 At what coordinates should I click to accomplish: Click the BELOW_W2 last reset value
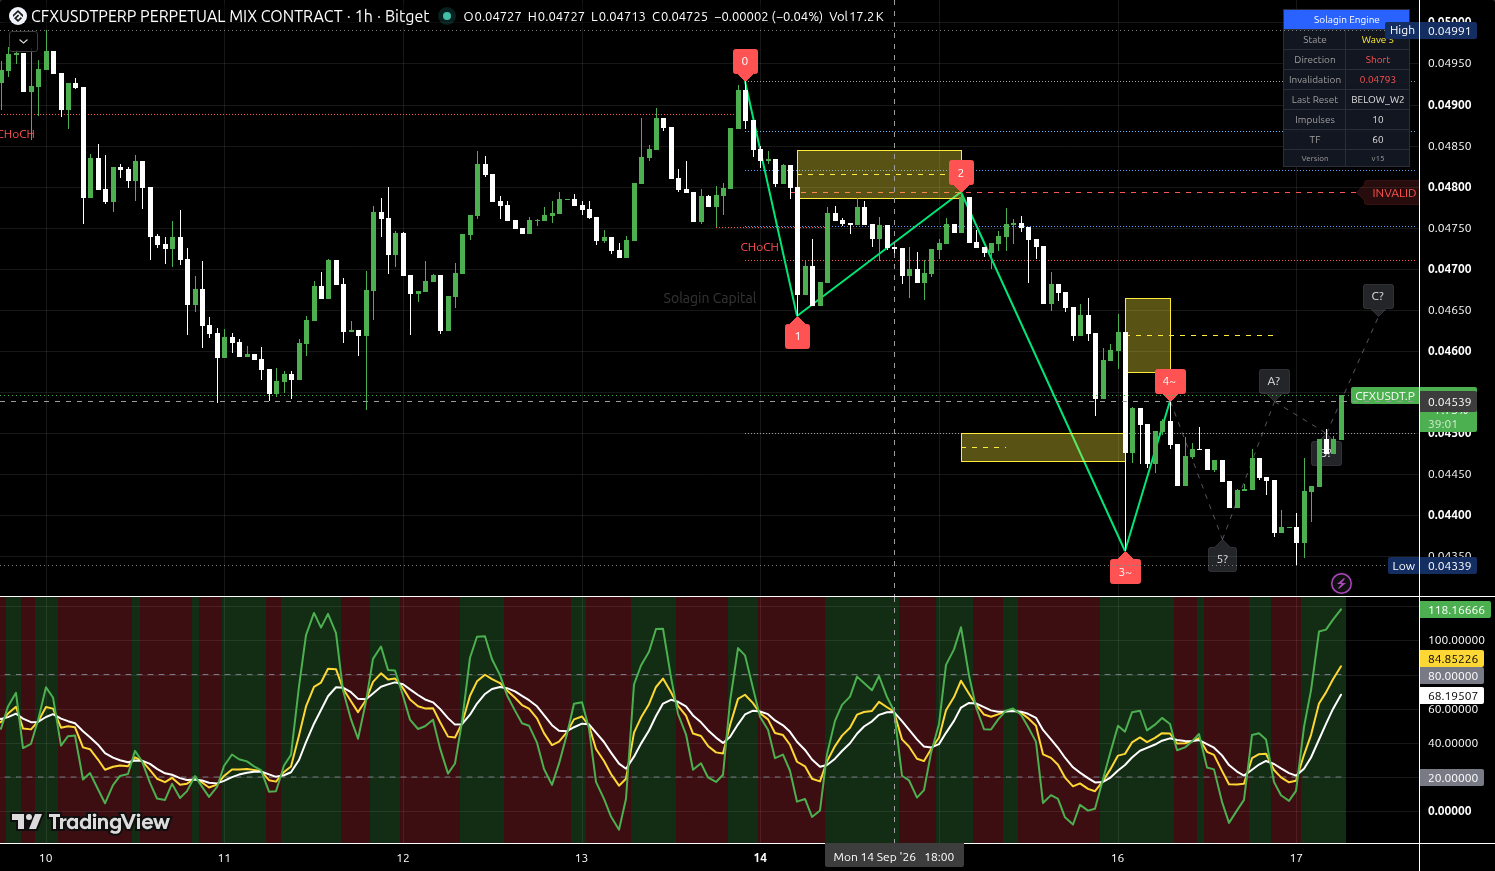(1377, 100)
